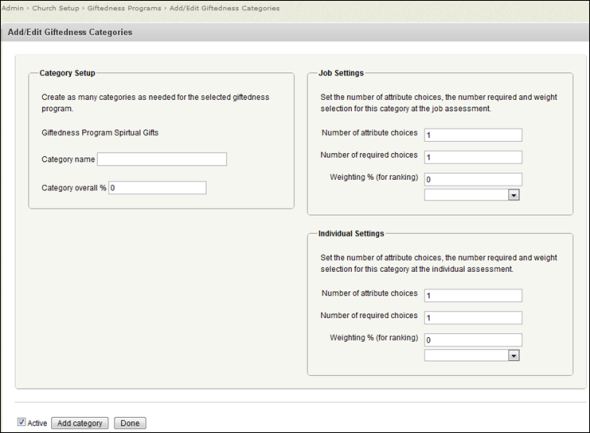Select Job Settings Number of required choices field
The image size is (590, 433).
[473, 157]
